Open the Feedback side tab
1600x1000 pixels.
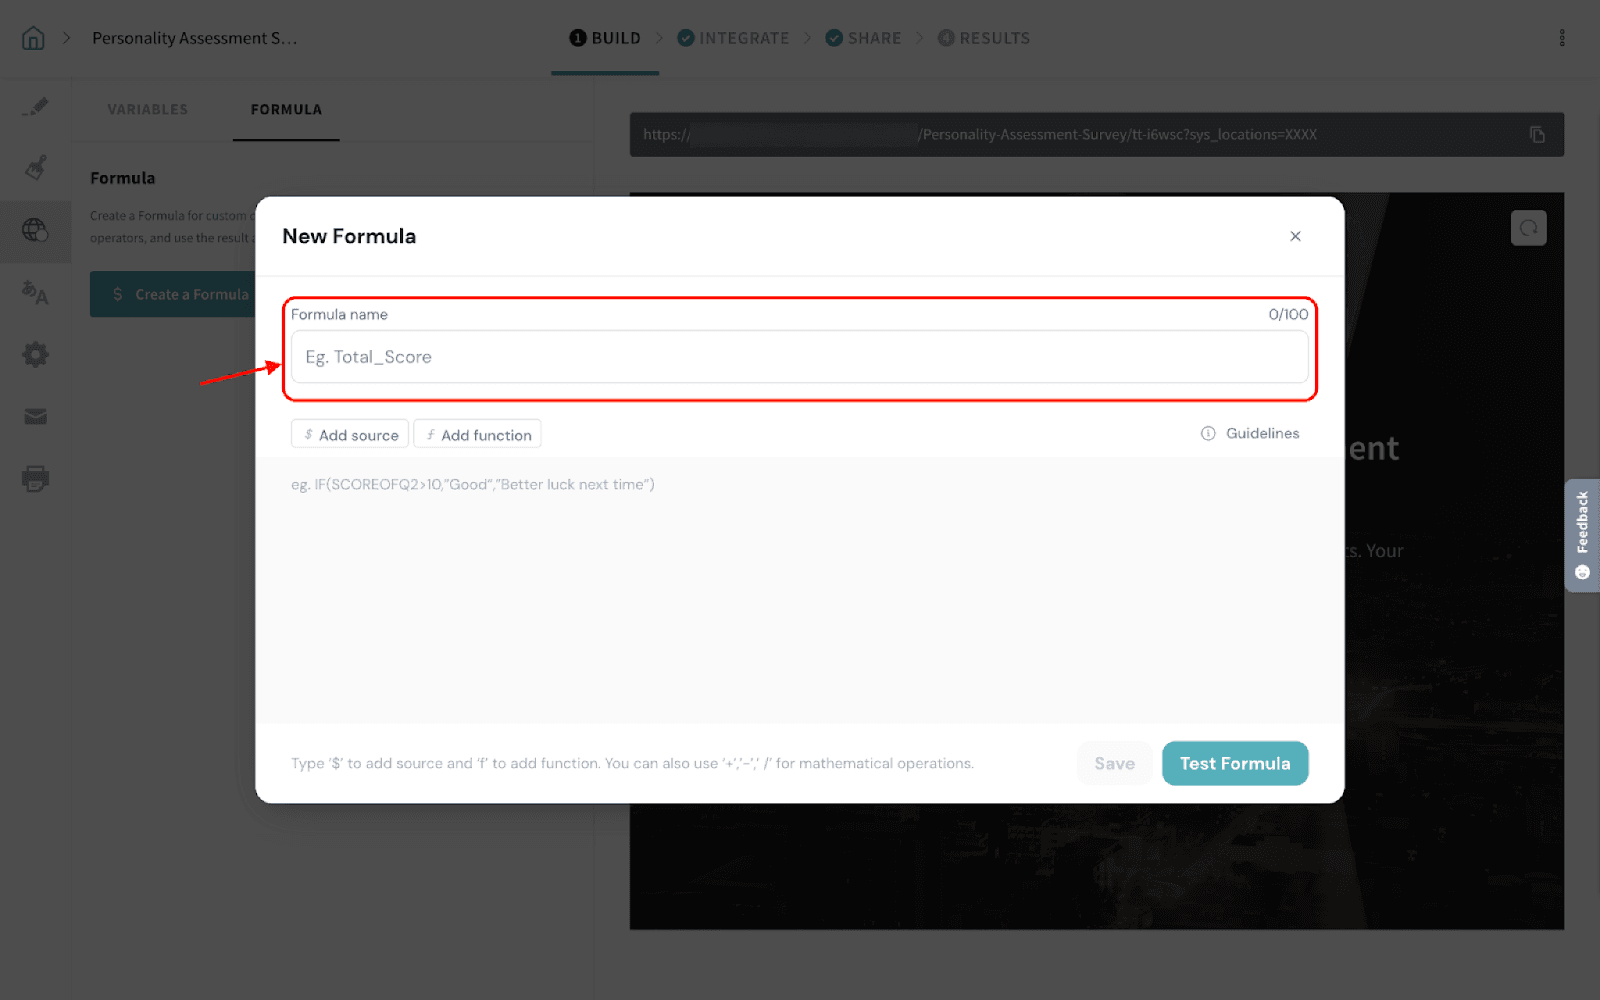click(x=1581, y=535)
